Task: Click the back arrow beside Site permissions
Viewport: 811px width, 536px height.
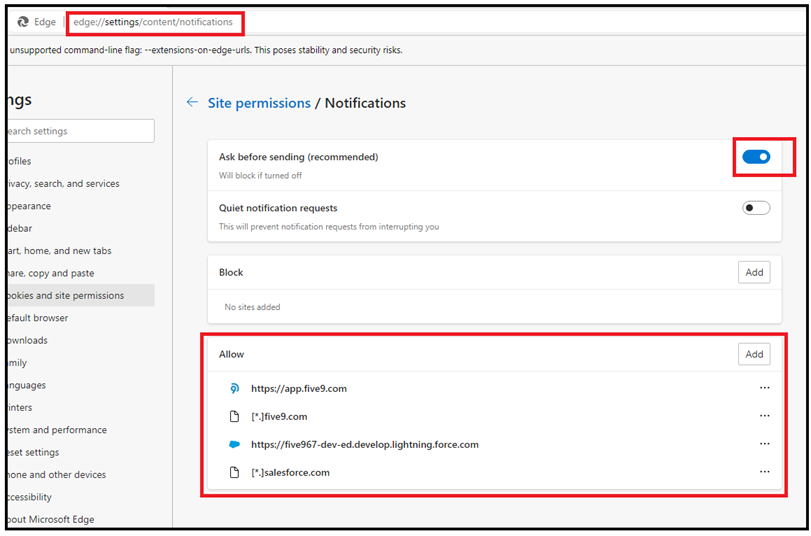Action: tap(192, 102)
